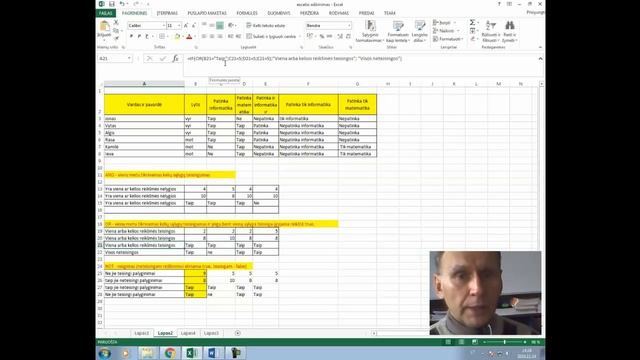Open the Format cells dropdown
This screenshot has width=640, height=360.
pos(448,39)
